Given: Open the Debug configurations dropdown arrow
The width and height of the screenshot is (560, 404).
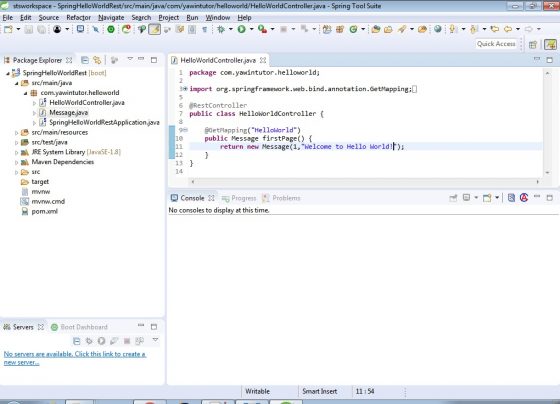Looking at the screenshot, I should tap(231, 29).
